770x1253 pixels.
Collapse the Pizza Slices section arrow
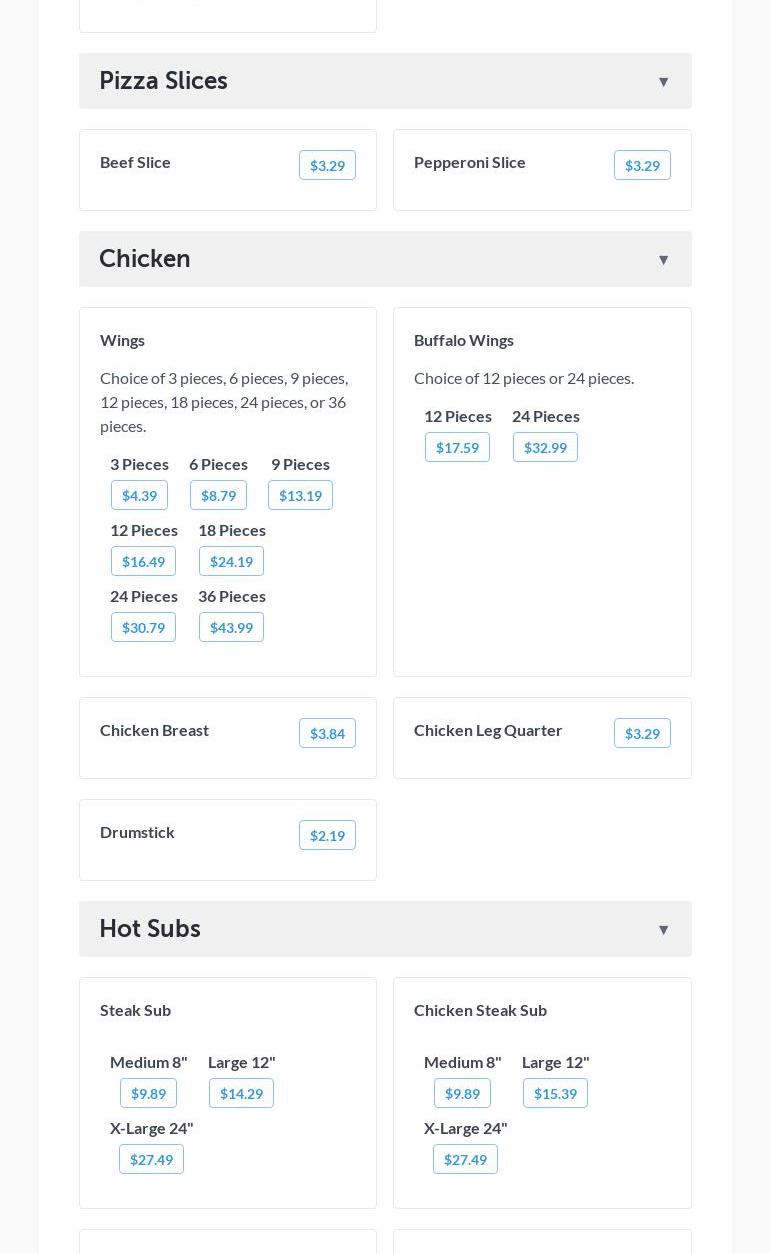point(663,82)
